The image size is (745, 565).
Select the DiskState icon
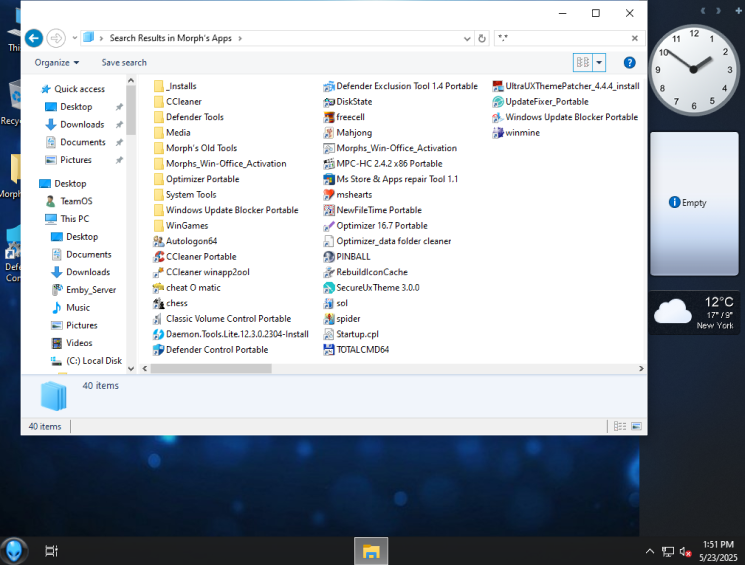tap(329, 102)
